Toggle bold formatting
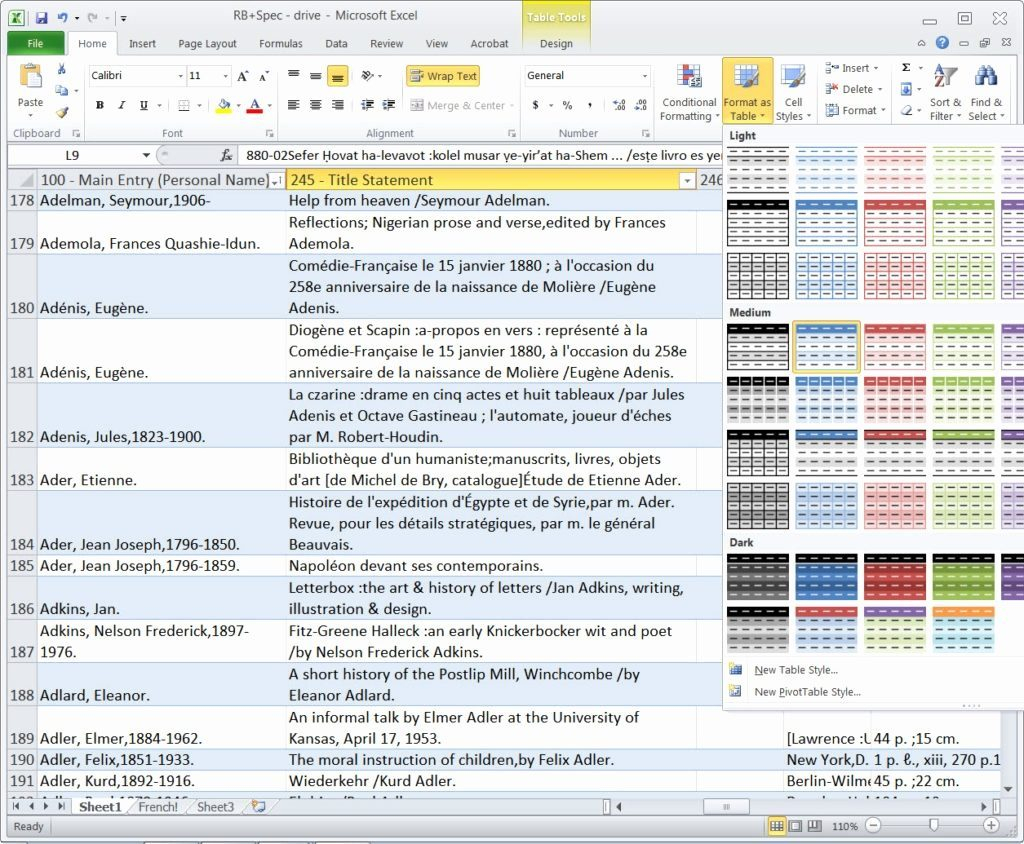The height and width of the screenshot is (844, 1024). (99, 104)
